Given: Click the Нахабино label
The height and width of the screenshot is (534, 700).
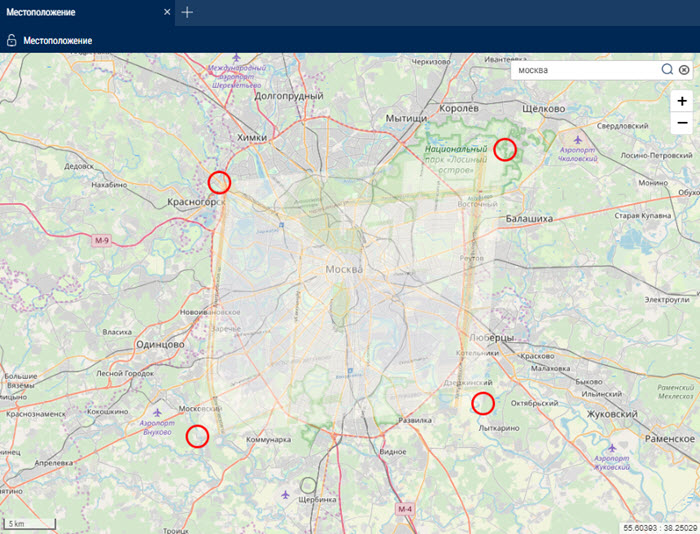Looking at the screenshot, I should [109, 185].
